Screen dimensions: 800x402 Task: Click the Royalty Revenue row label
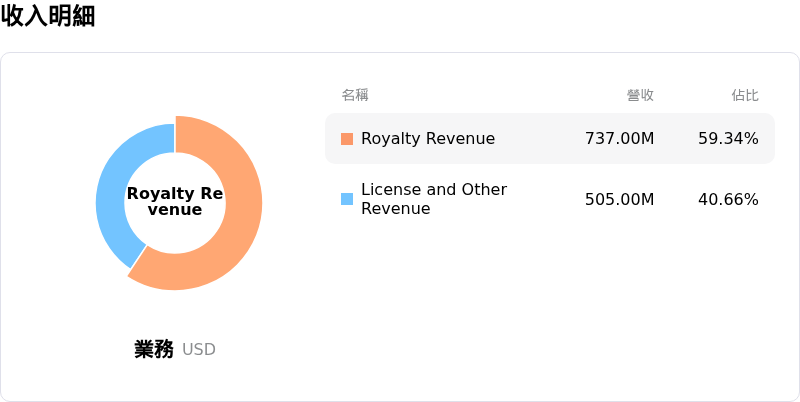click(x=428, y=139)
